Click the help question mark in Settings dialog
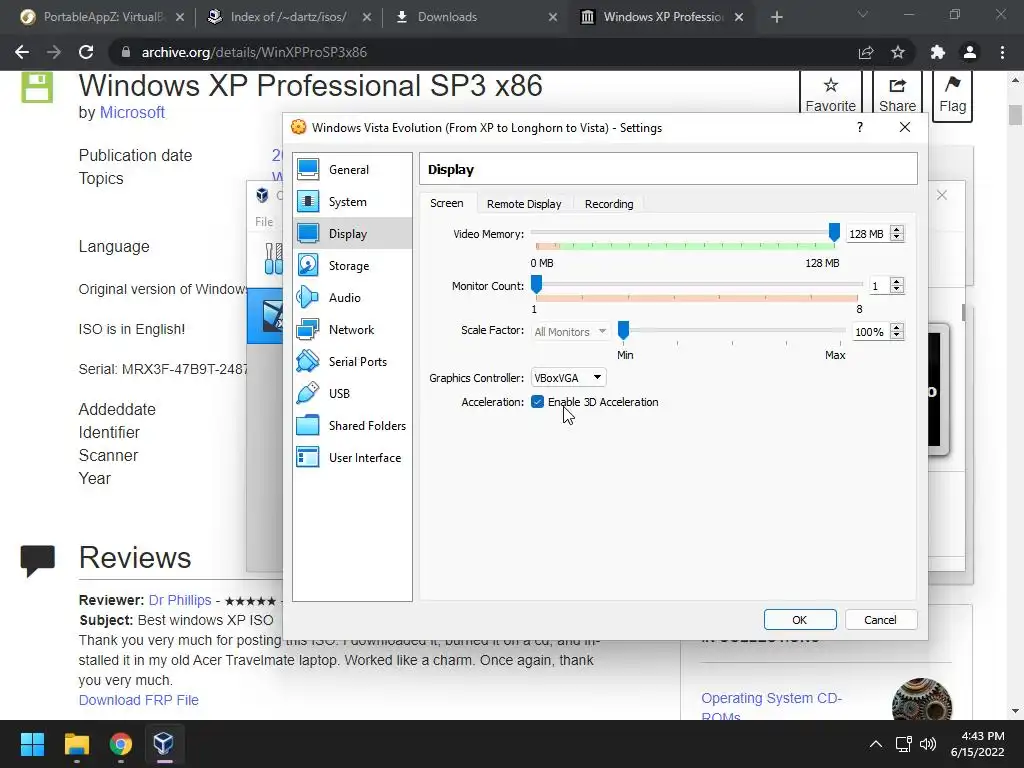The image size is (1024, 768). pyautogui.click(x=859, y=127)
